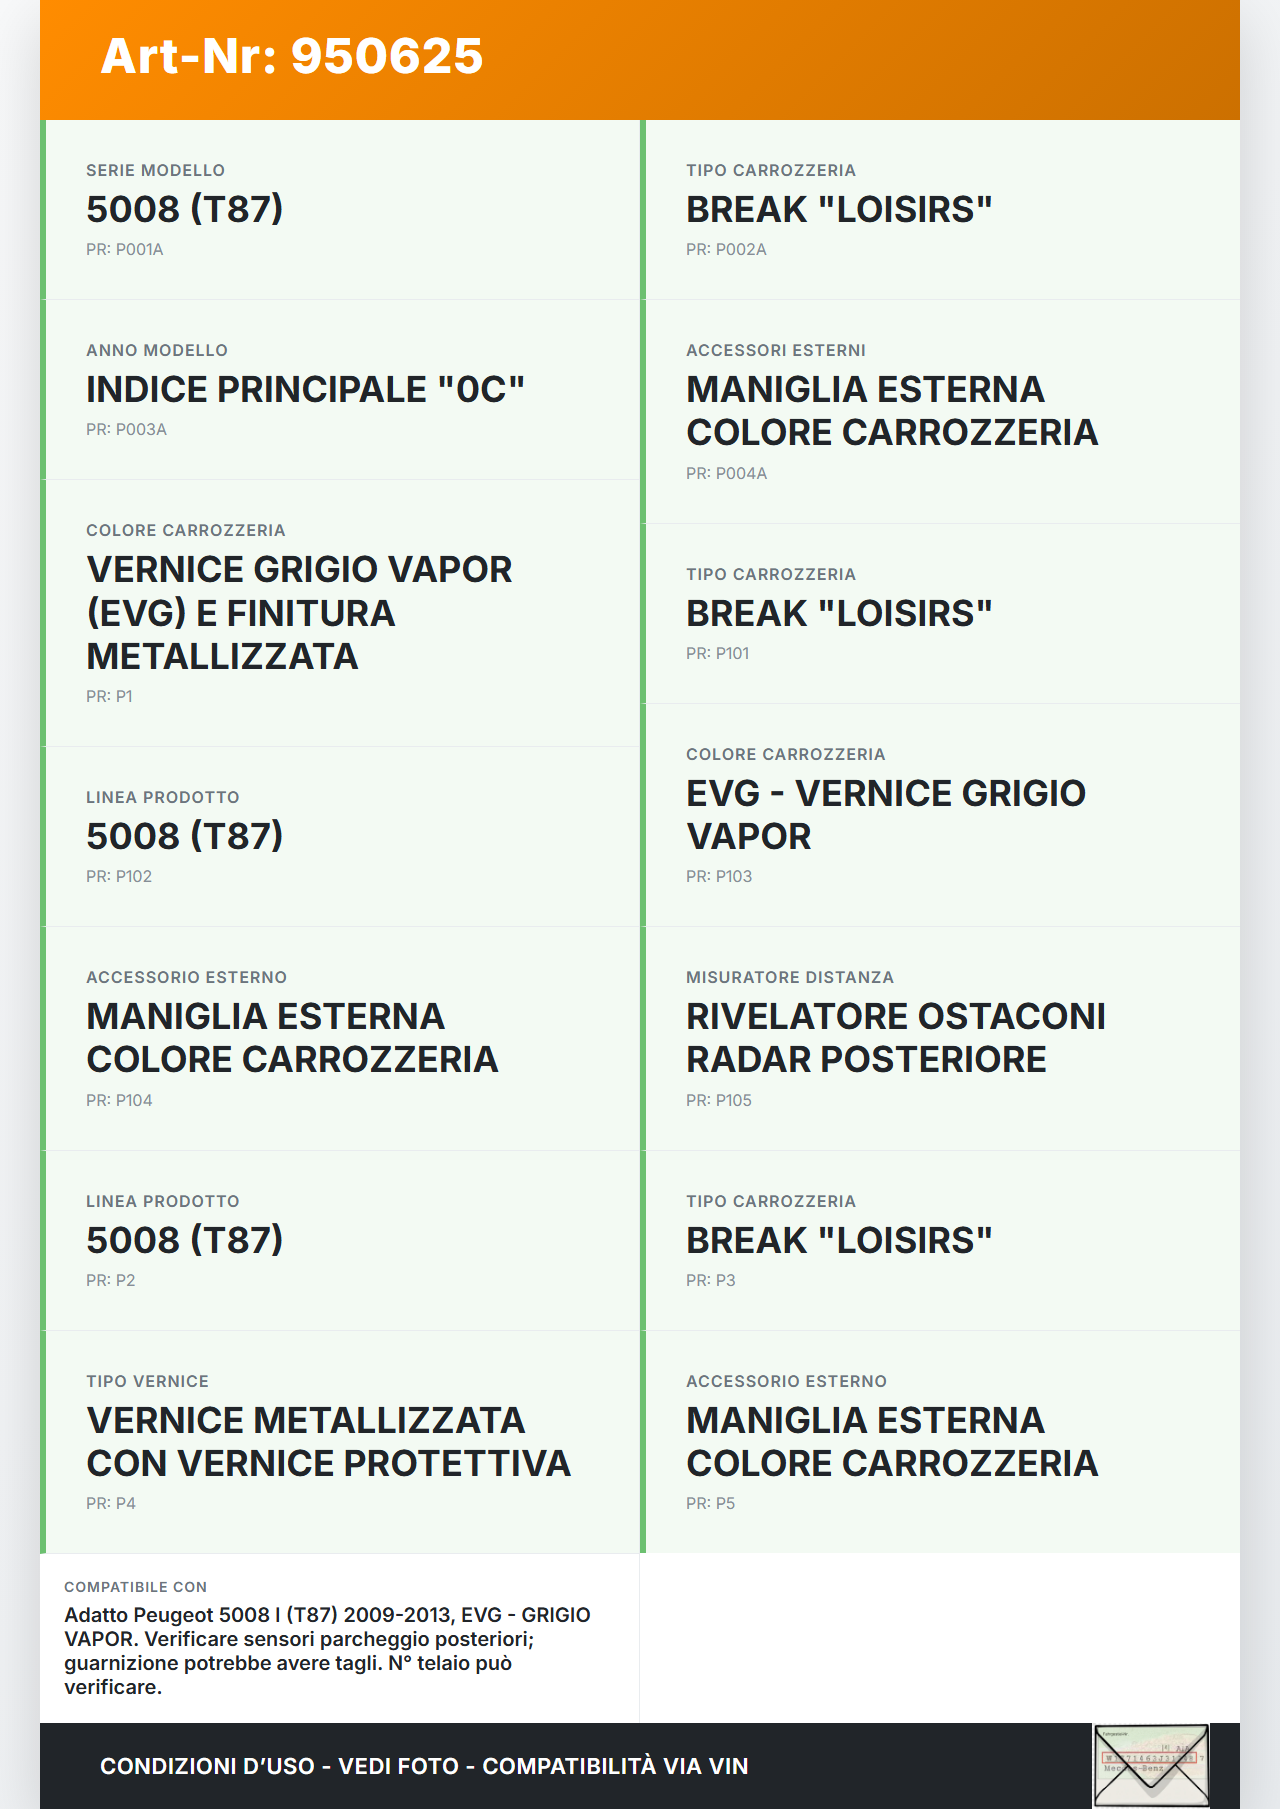The height and width of the screenshot is (1810, 1280).
Task: Click the Art-Nr: 950625 header title
Action: tap(292, 56)
